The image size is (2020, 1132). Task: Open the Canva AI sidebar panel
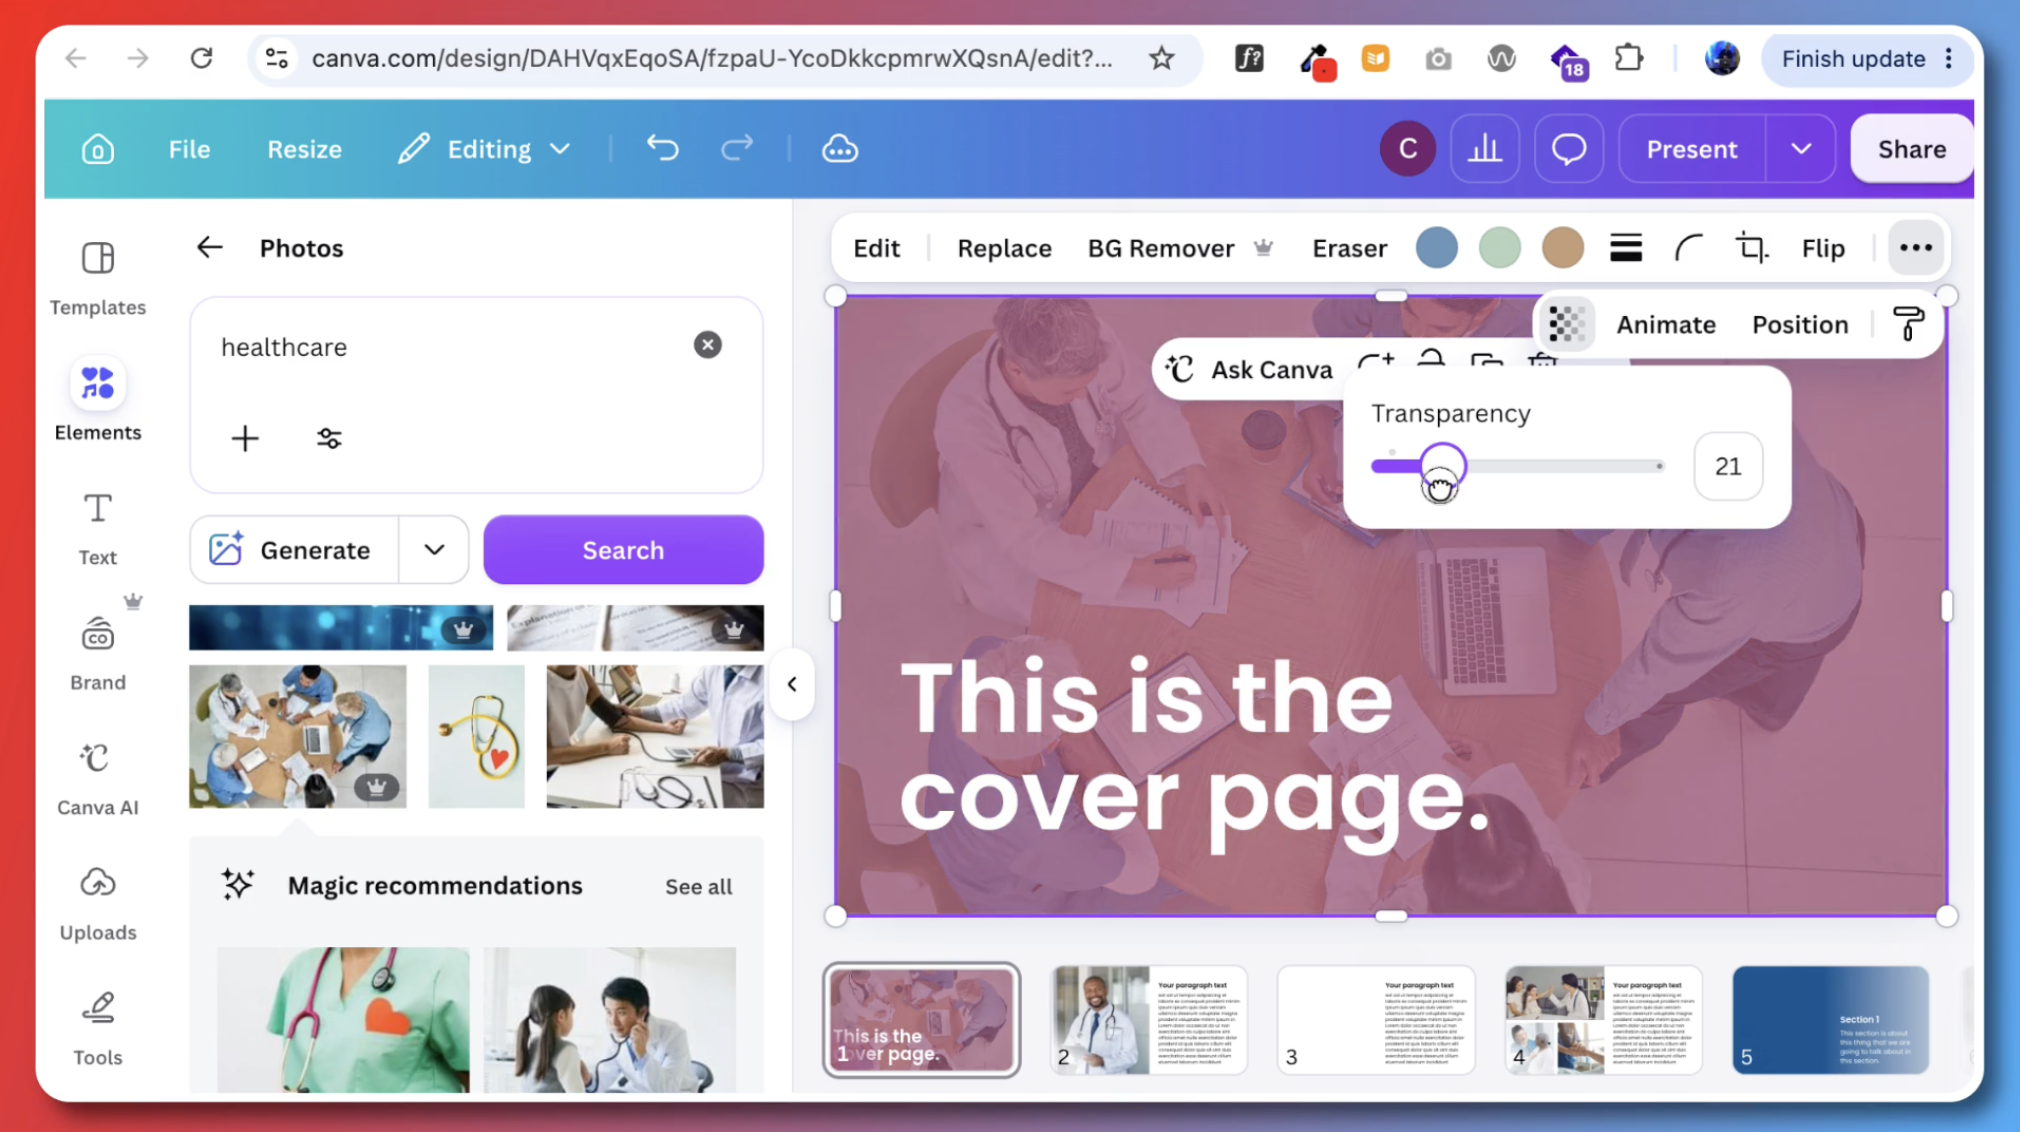click(98, 779)
